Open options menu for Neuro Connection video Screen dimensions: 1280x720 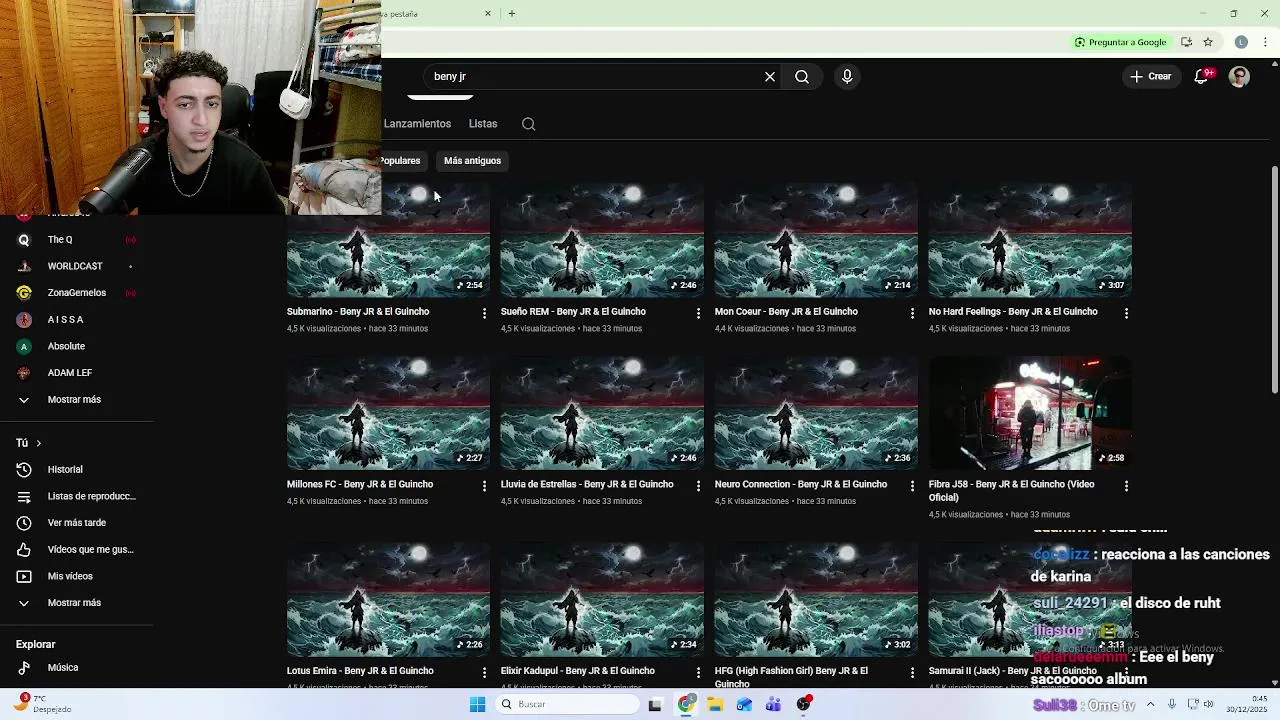912,486
